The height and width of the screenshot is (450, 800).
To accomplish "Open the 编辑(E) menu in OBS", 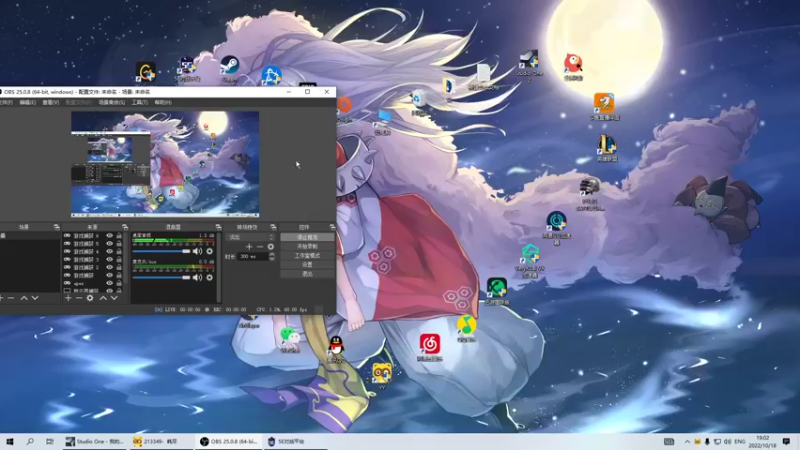I will click(28, 103).
